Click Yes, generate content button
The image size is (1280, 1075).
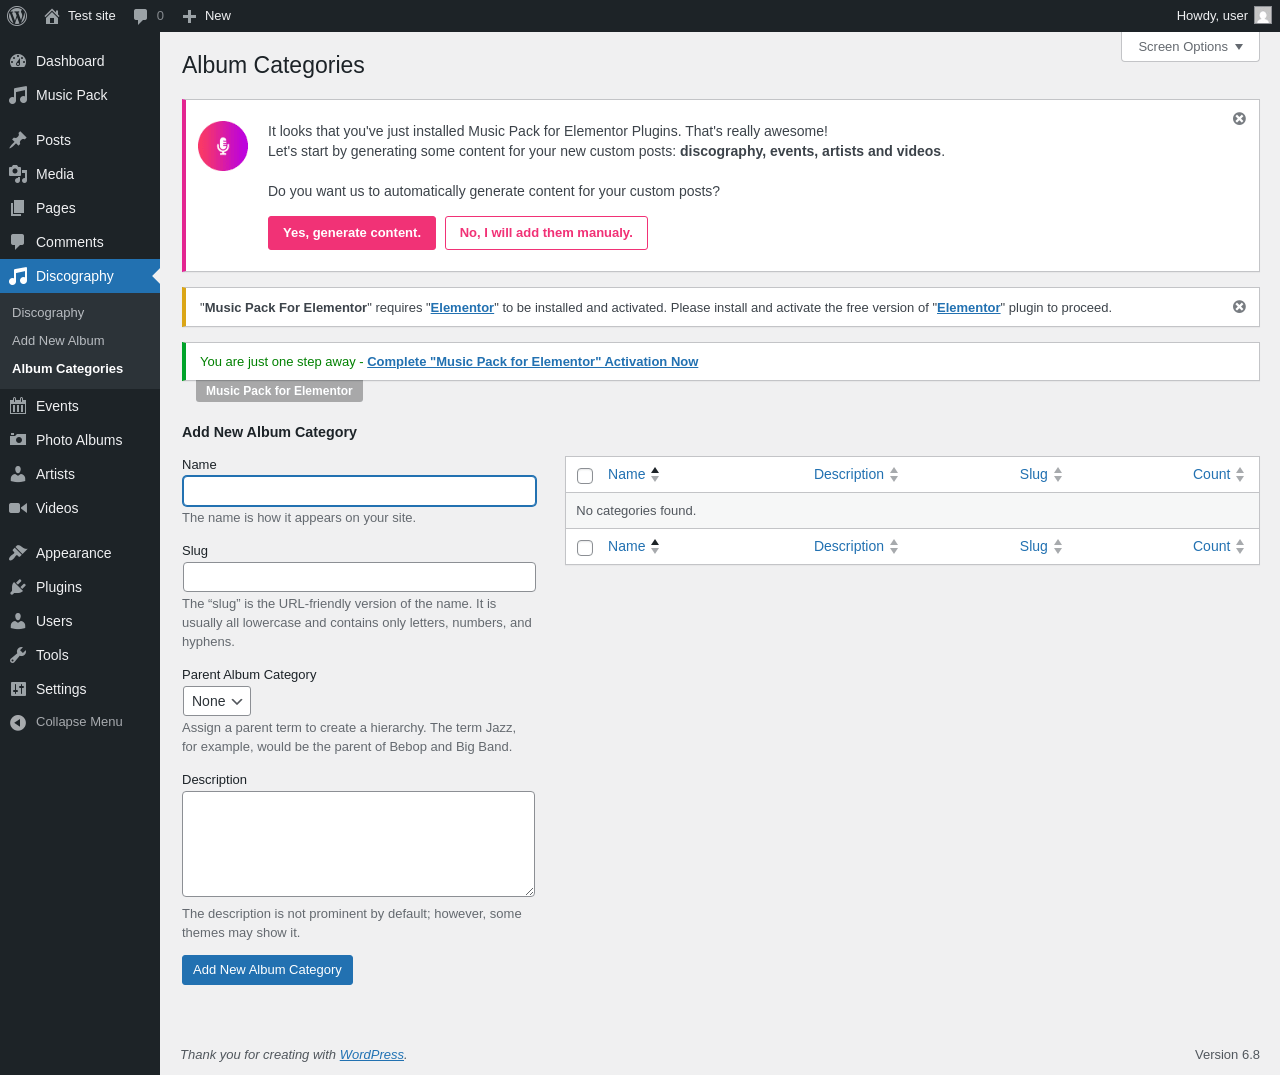coord(352,233)
